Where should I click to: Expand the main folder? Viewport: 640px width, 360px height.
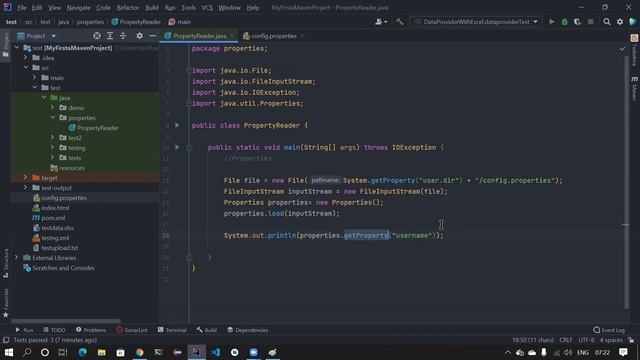pos(35,78)
